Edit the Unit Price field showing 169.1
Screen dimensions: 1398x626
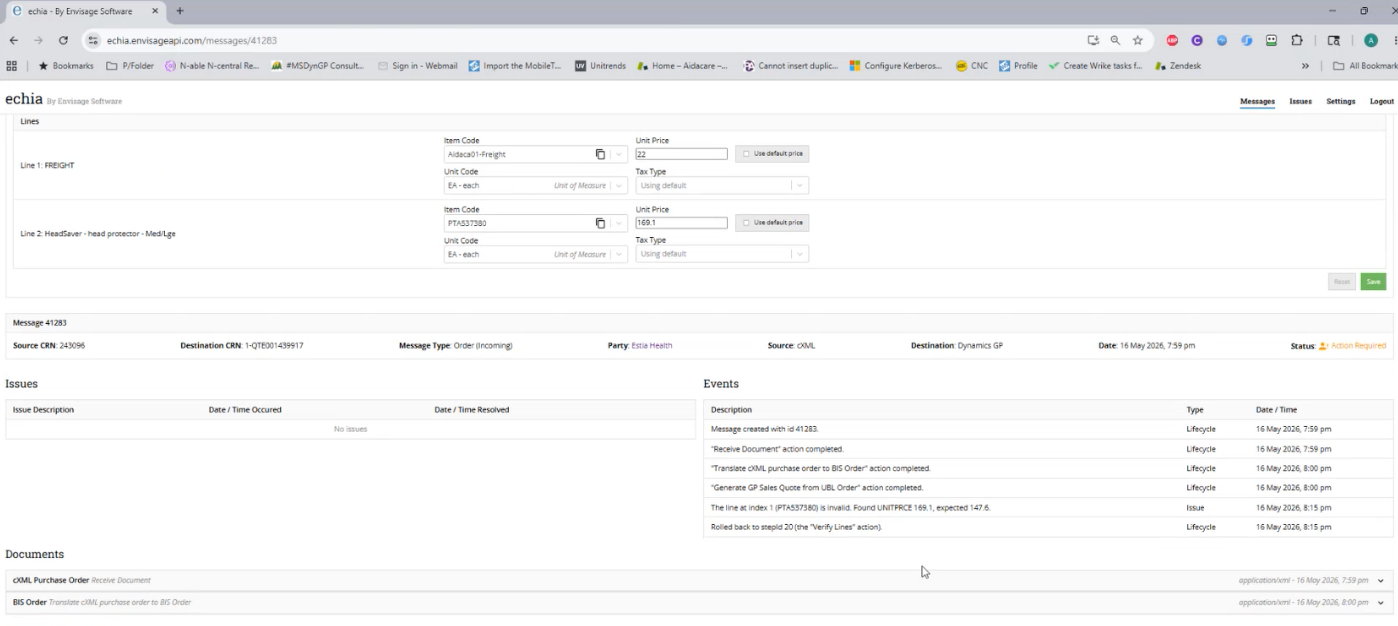pos(681,223)
